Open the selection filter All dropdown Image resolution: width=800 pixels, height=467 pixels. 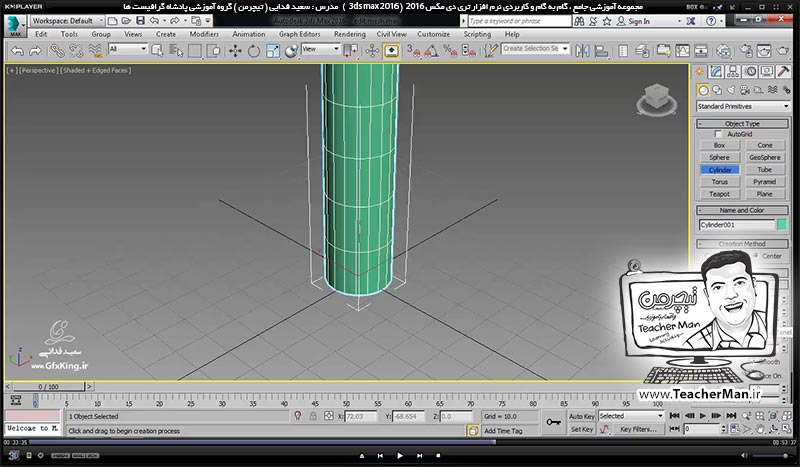pyautogui.click(x=128, y=49)
